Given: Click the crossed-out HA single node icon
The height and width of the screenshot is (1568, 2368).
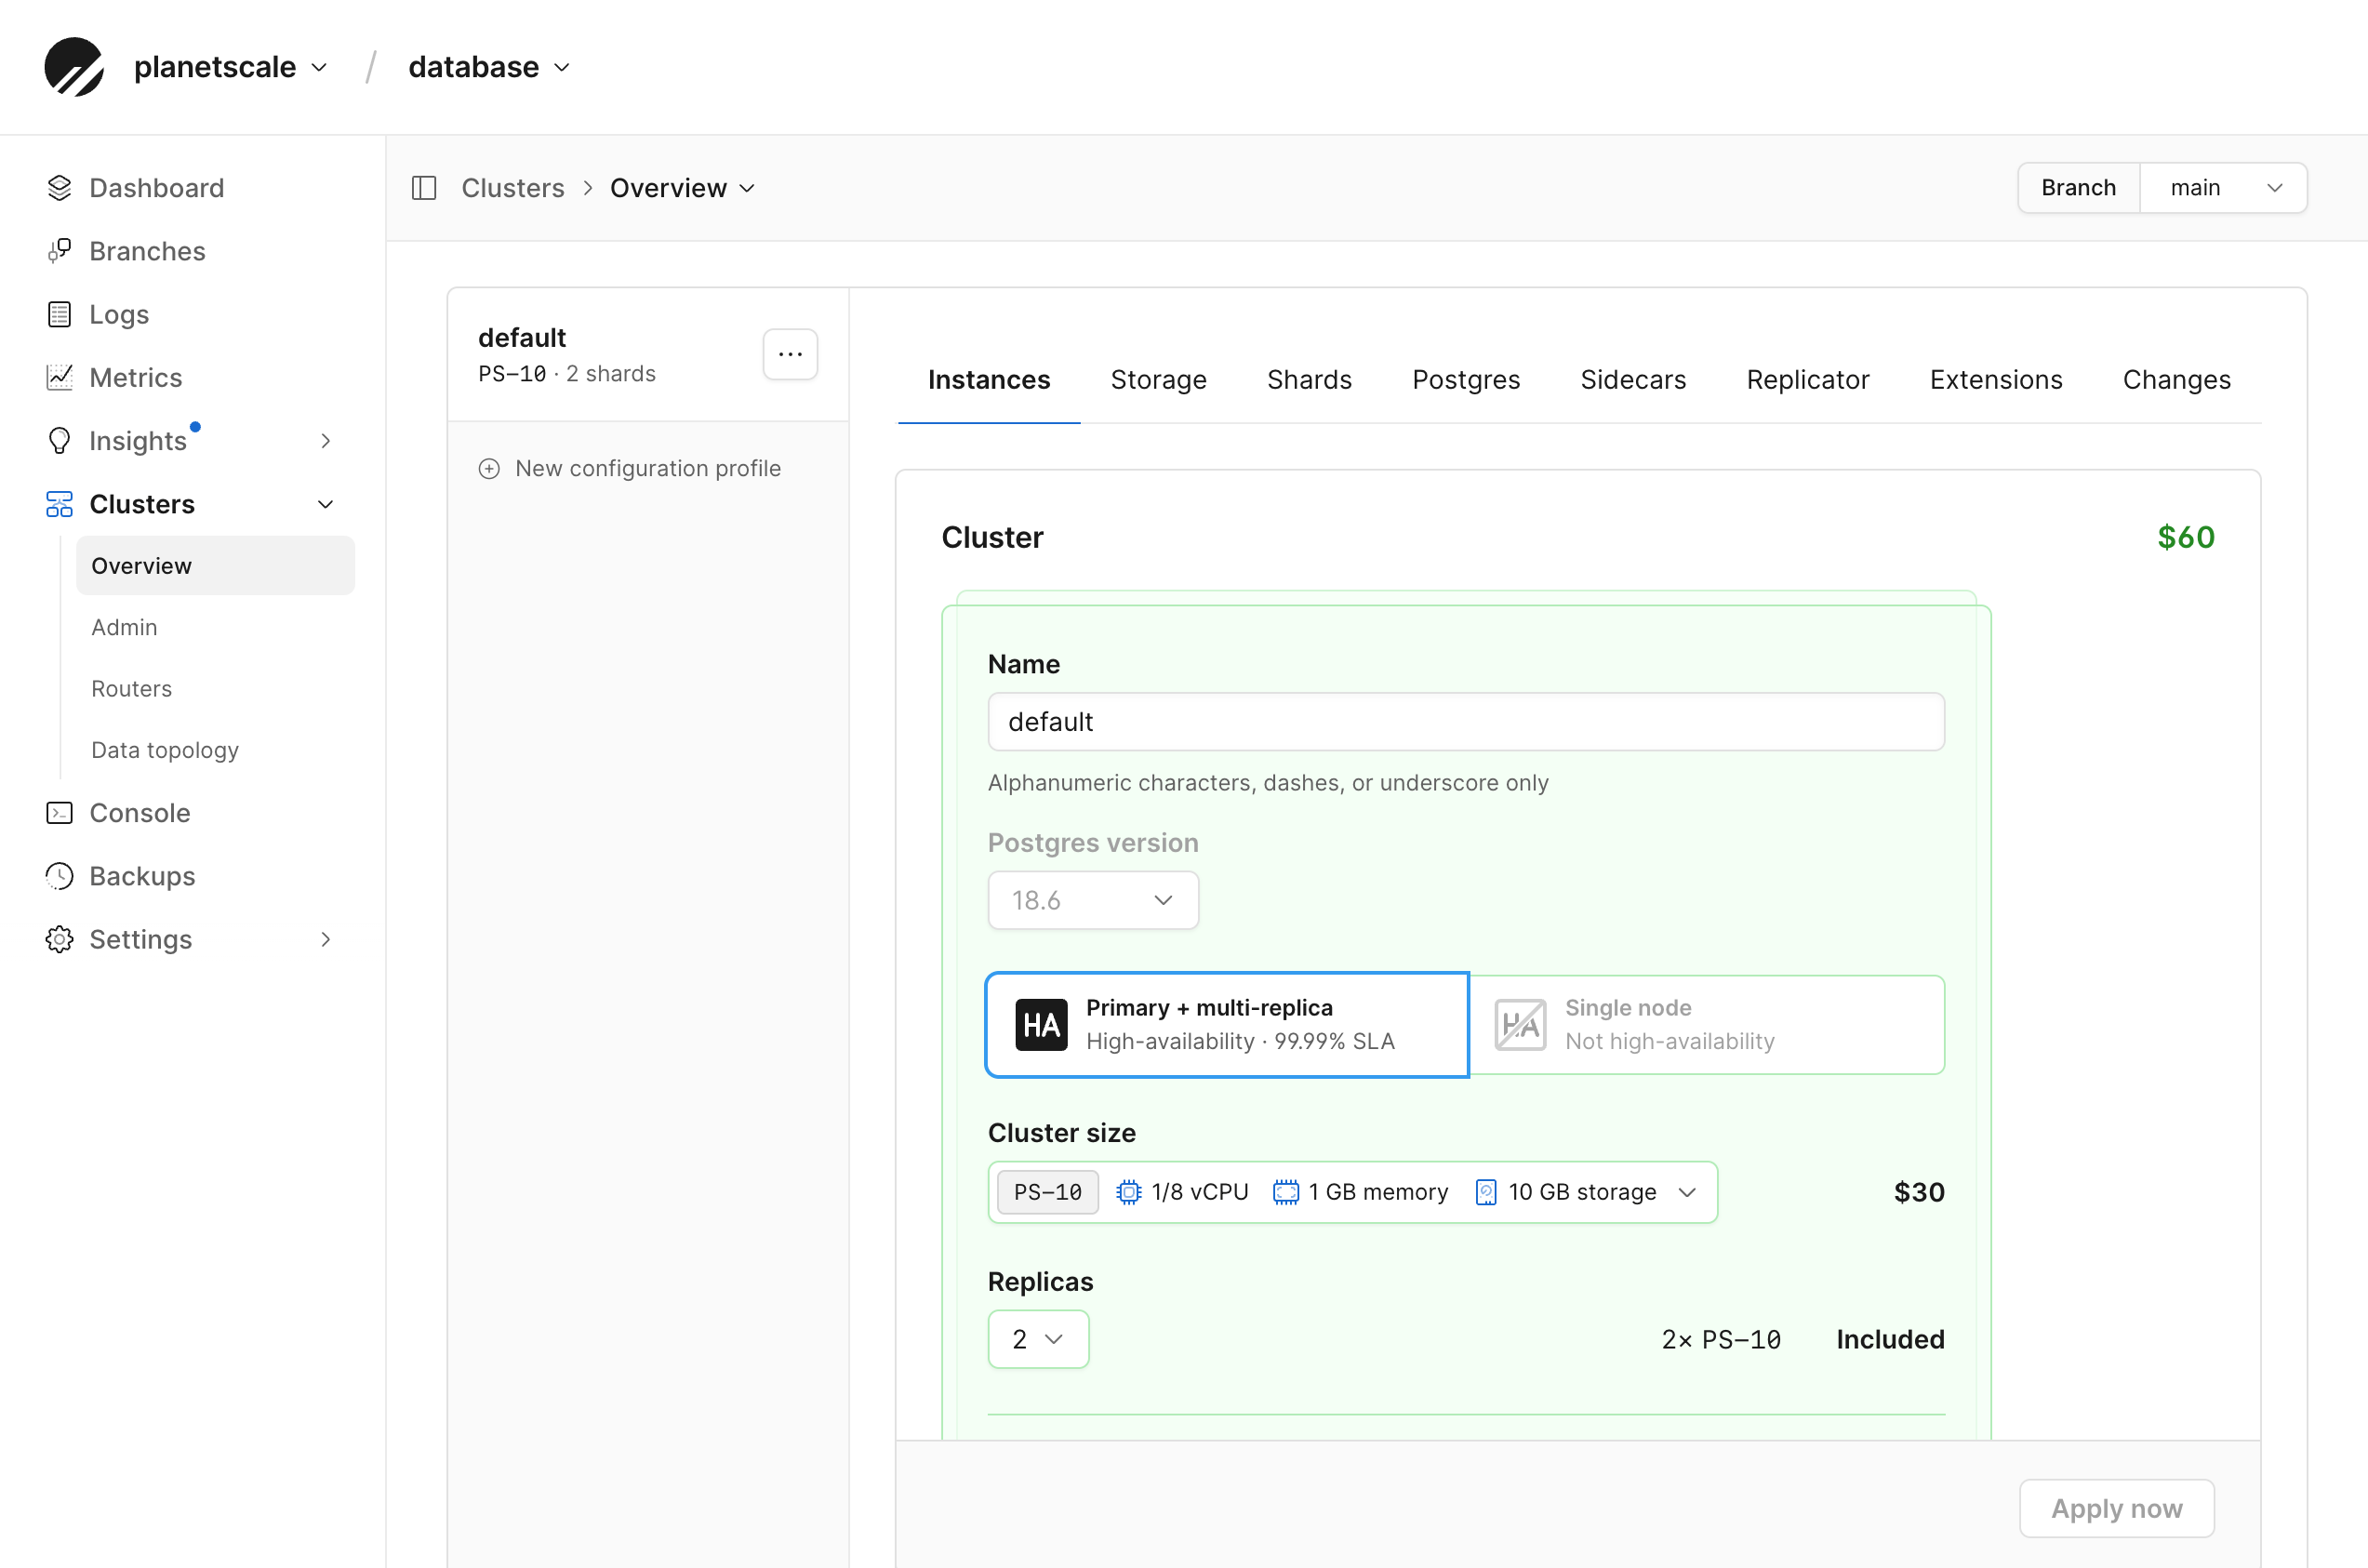Looking at the screenshot, I should point(1520,1025).
